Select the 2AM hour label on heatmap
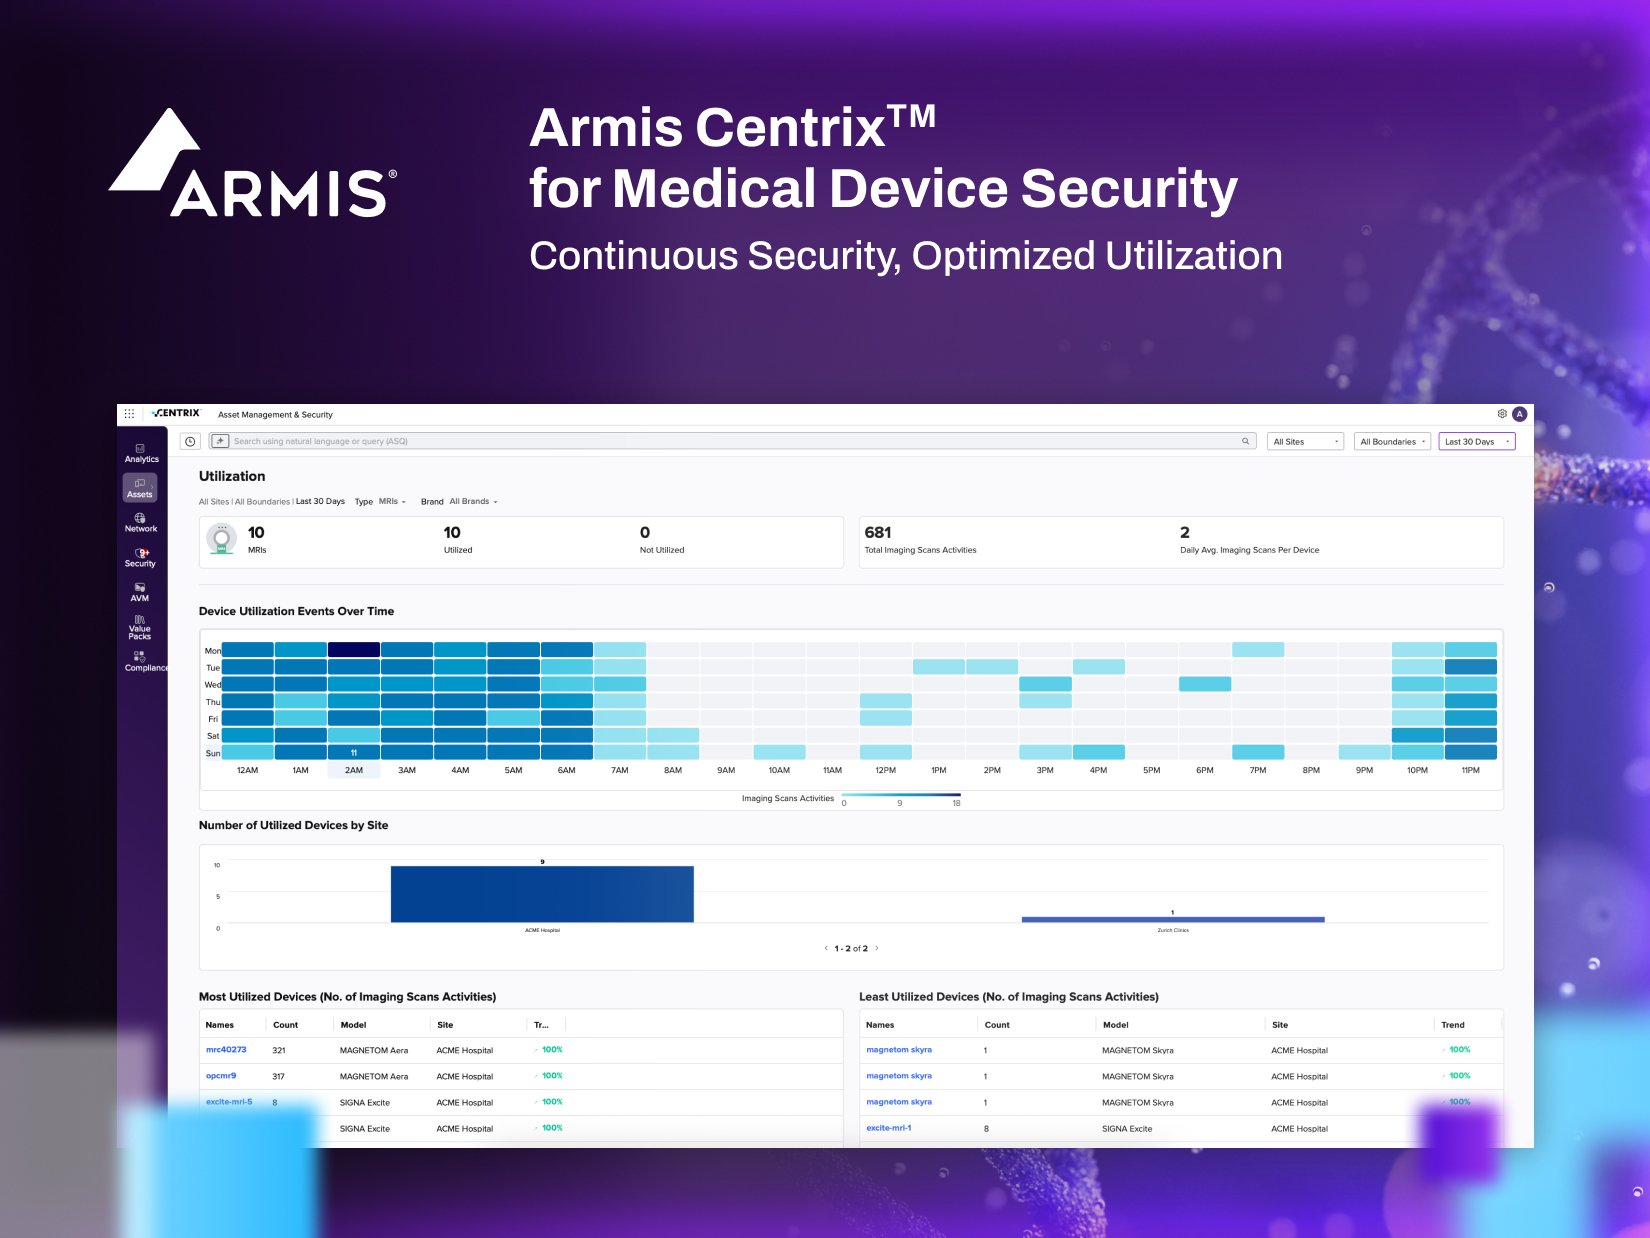The image size is (1650, 1238). click(354, 771)
